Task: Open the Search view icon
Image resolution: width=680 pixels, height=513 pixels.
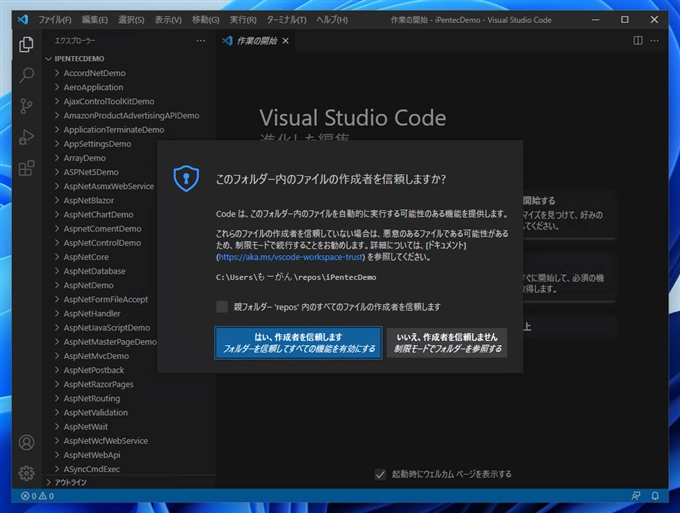Action: (x=26, y=75)
